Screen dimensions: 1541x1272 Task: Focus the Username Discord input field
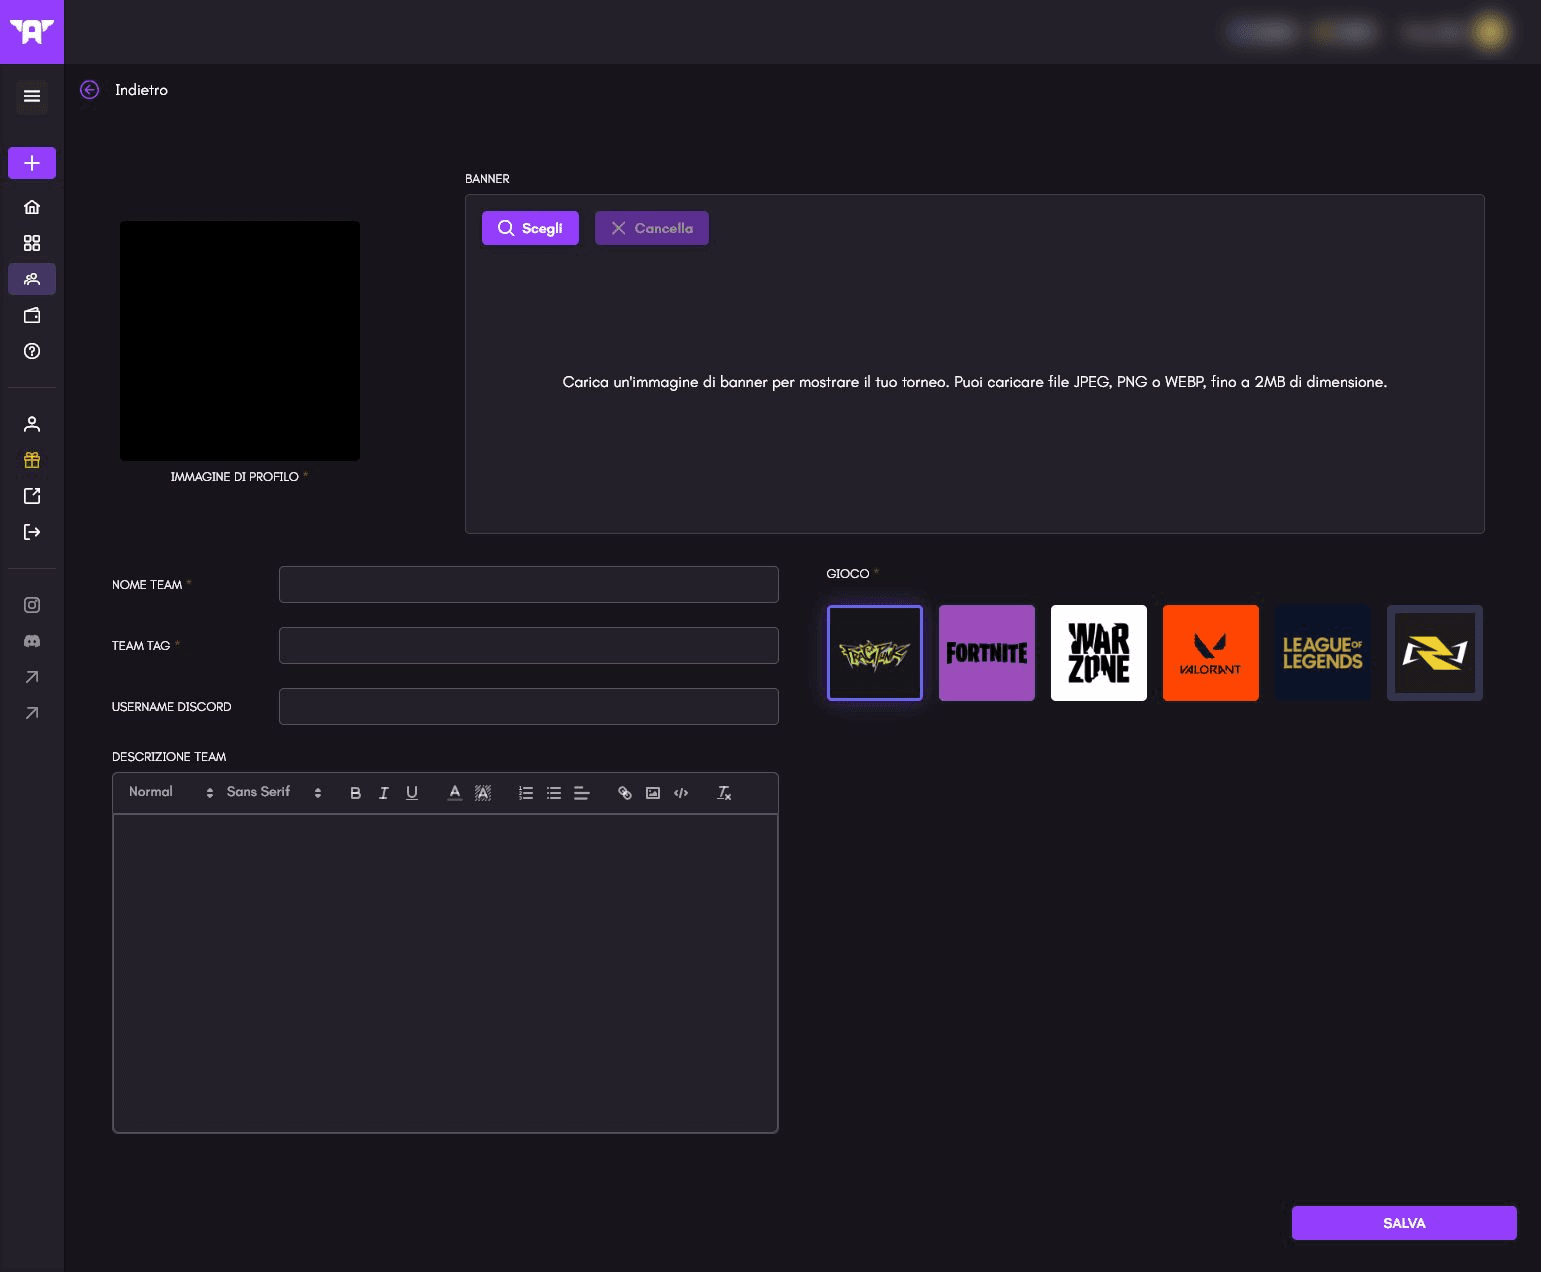(529, 707)
